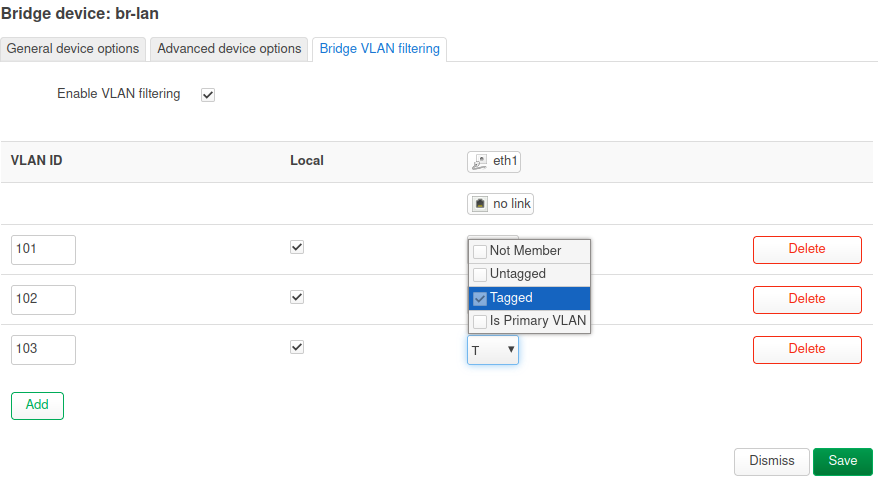
Task: Click the no link status icon
Action: tap(480, 204)
